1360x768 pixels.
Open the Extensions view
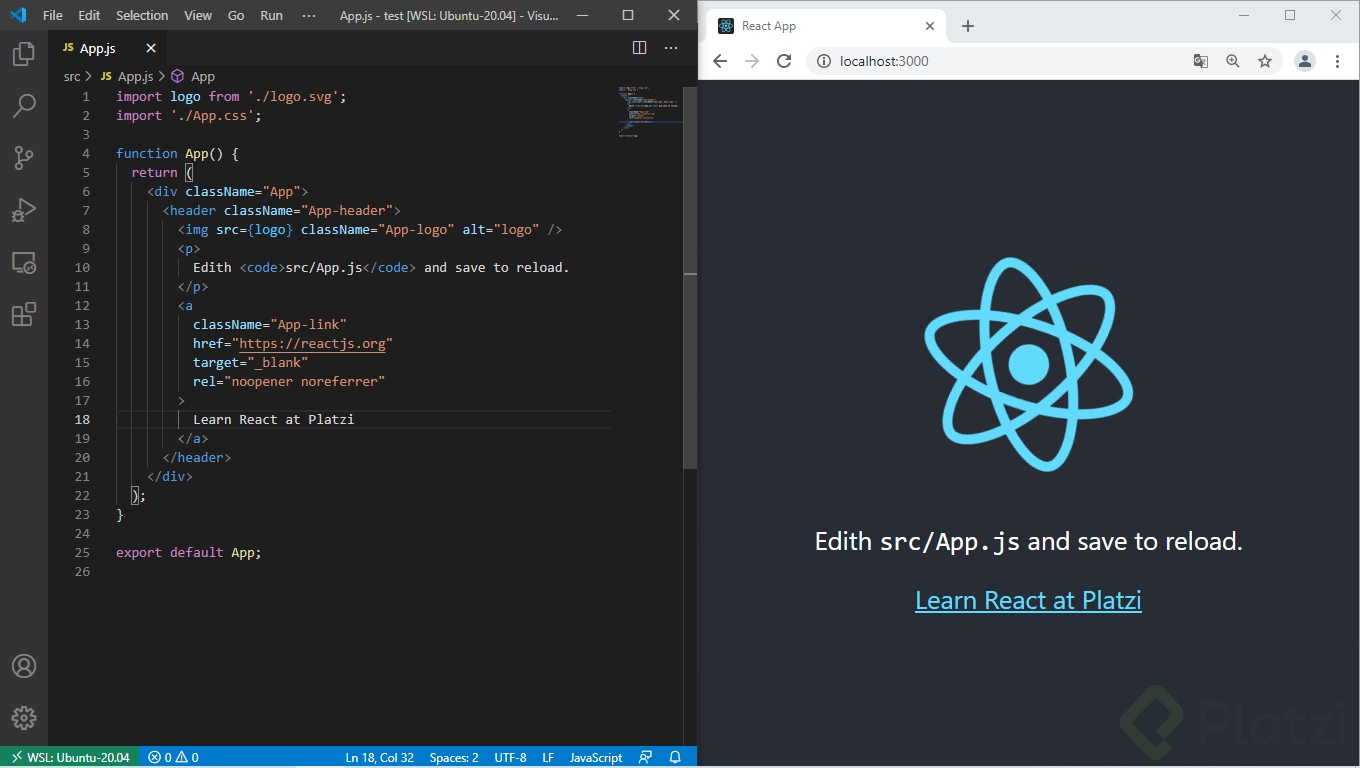pyautogui.click(x=23, y=314)
